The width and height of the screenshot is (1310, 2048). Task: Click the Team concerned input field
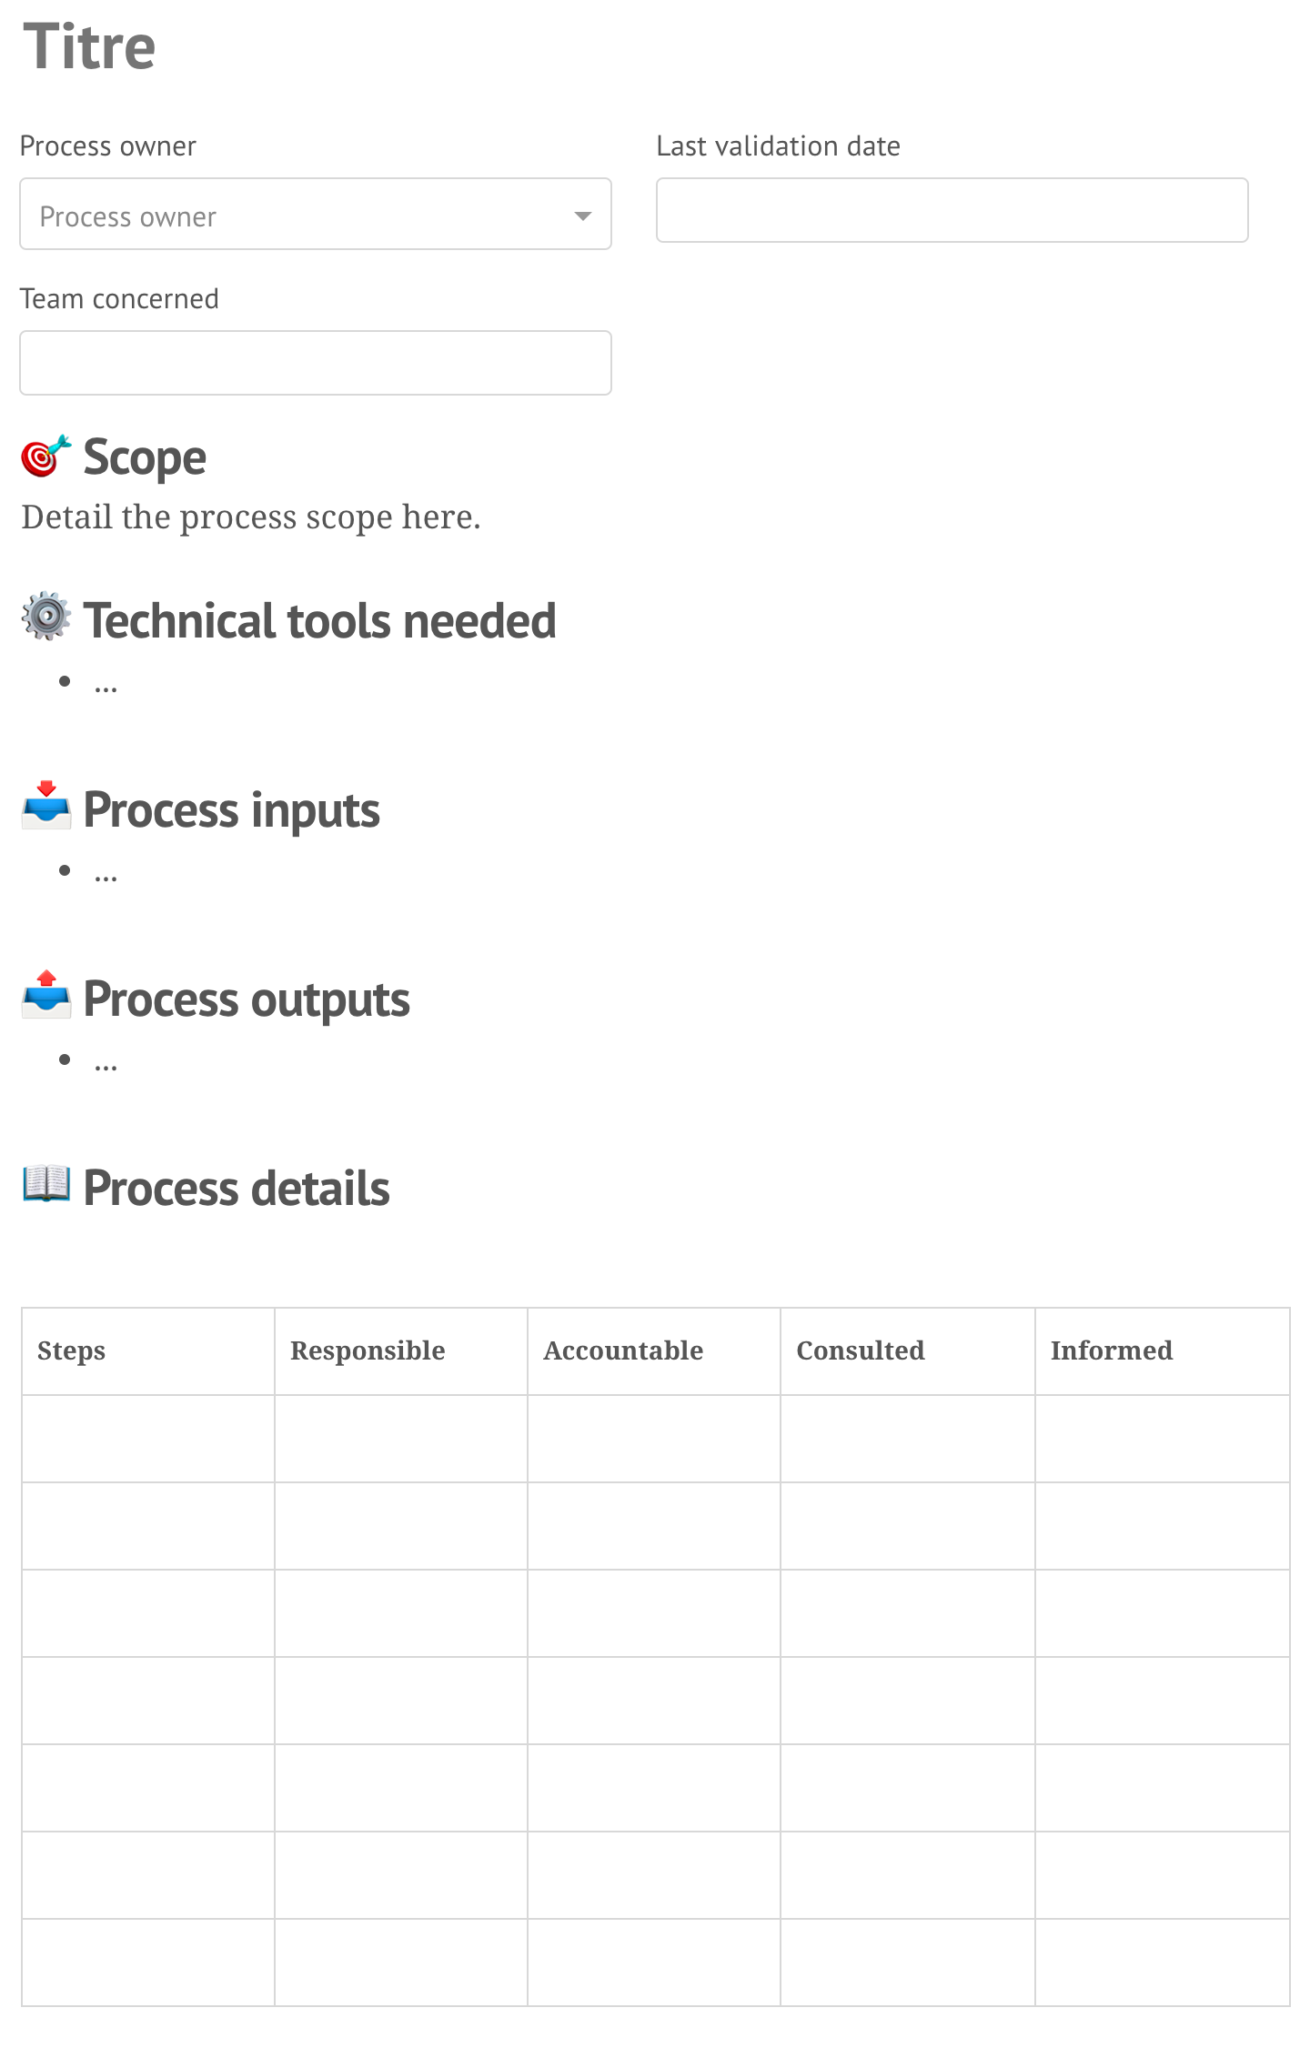(x=315, y=362)
